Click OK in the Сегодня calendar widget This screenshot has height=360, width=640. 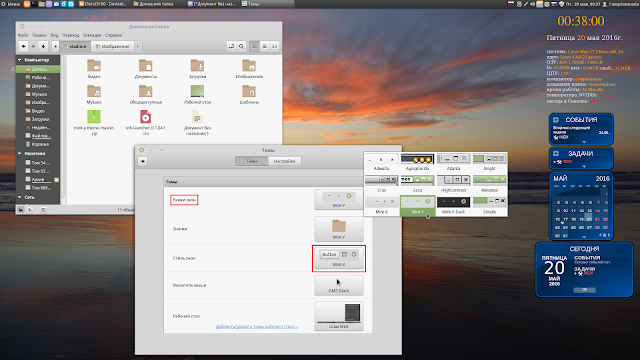pyautogui.click(x=584, y=290)
